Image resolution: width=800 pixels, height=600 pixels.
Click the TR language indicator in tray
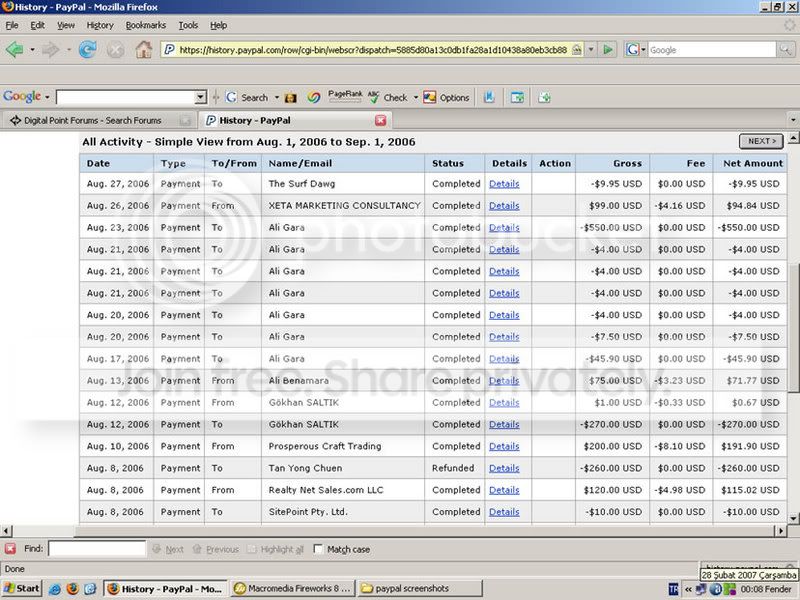coord(673,589)
